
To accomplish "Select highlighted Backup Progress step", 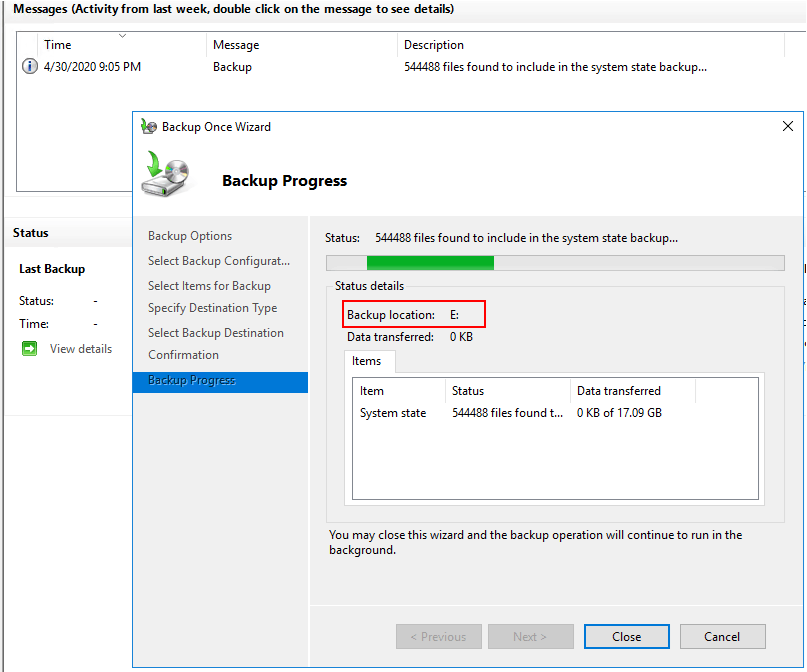I will pos(220,382).
